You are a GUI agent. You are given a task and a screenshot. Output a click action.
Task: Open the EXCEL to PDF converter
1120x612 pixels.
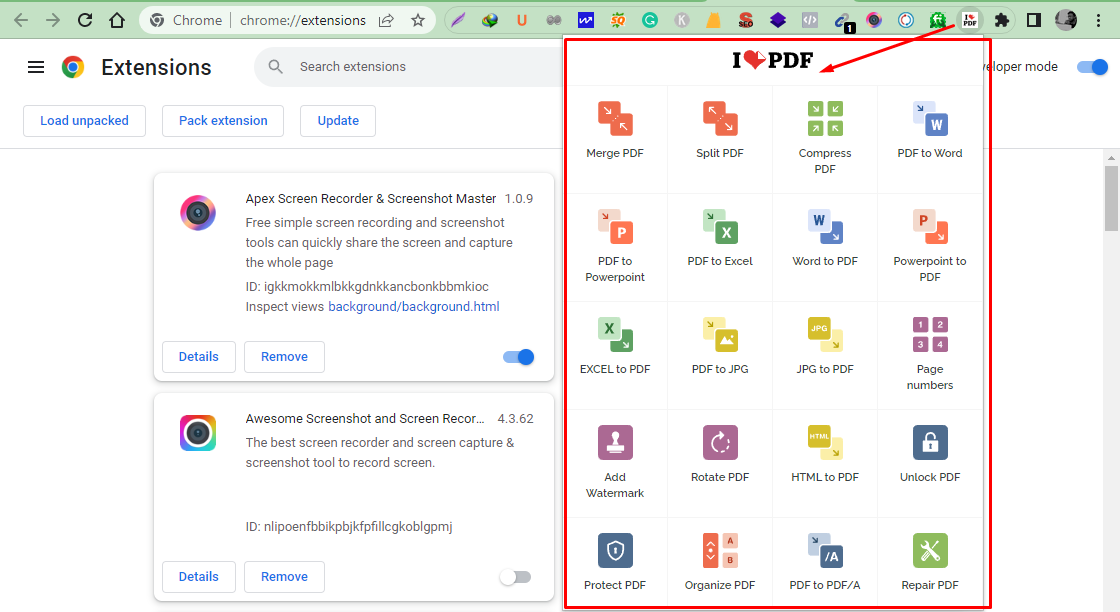click(615, 346)
